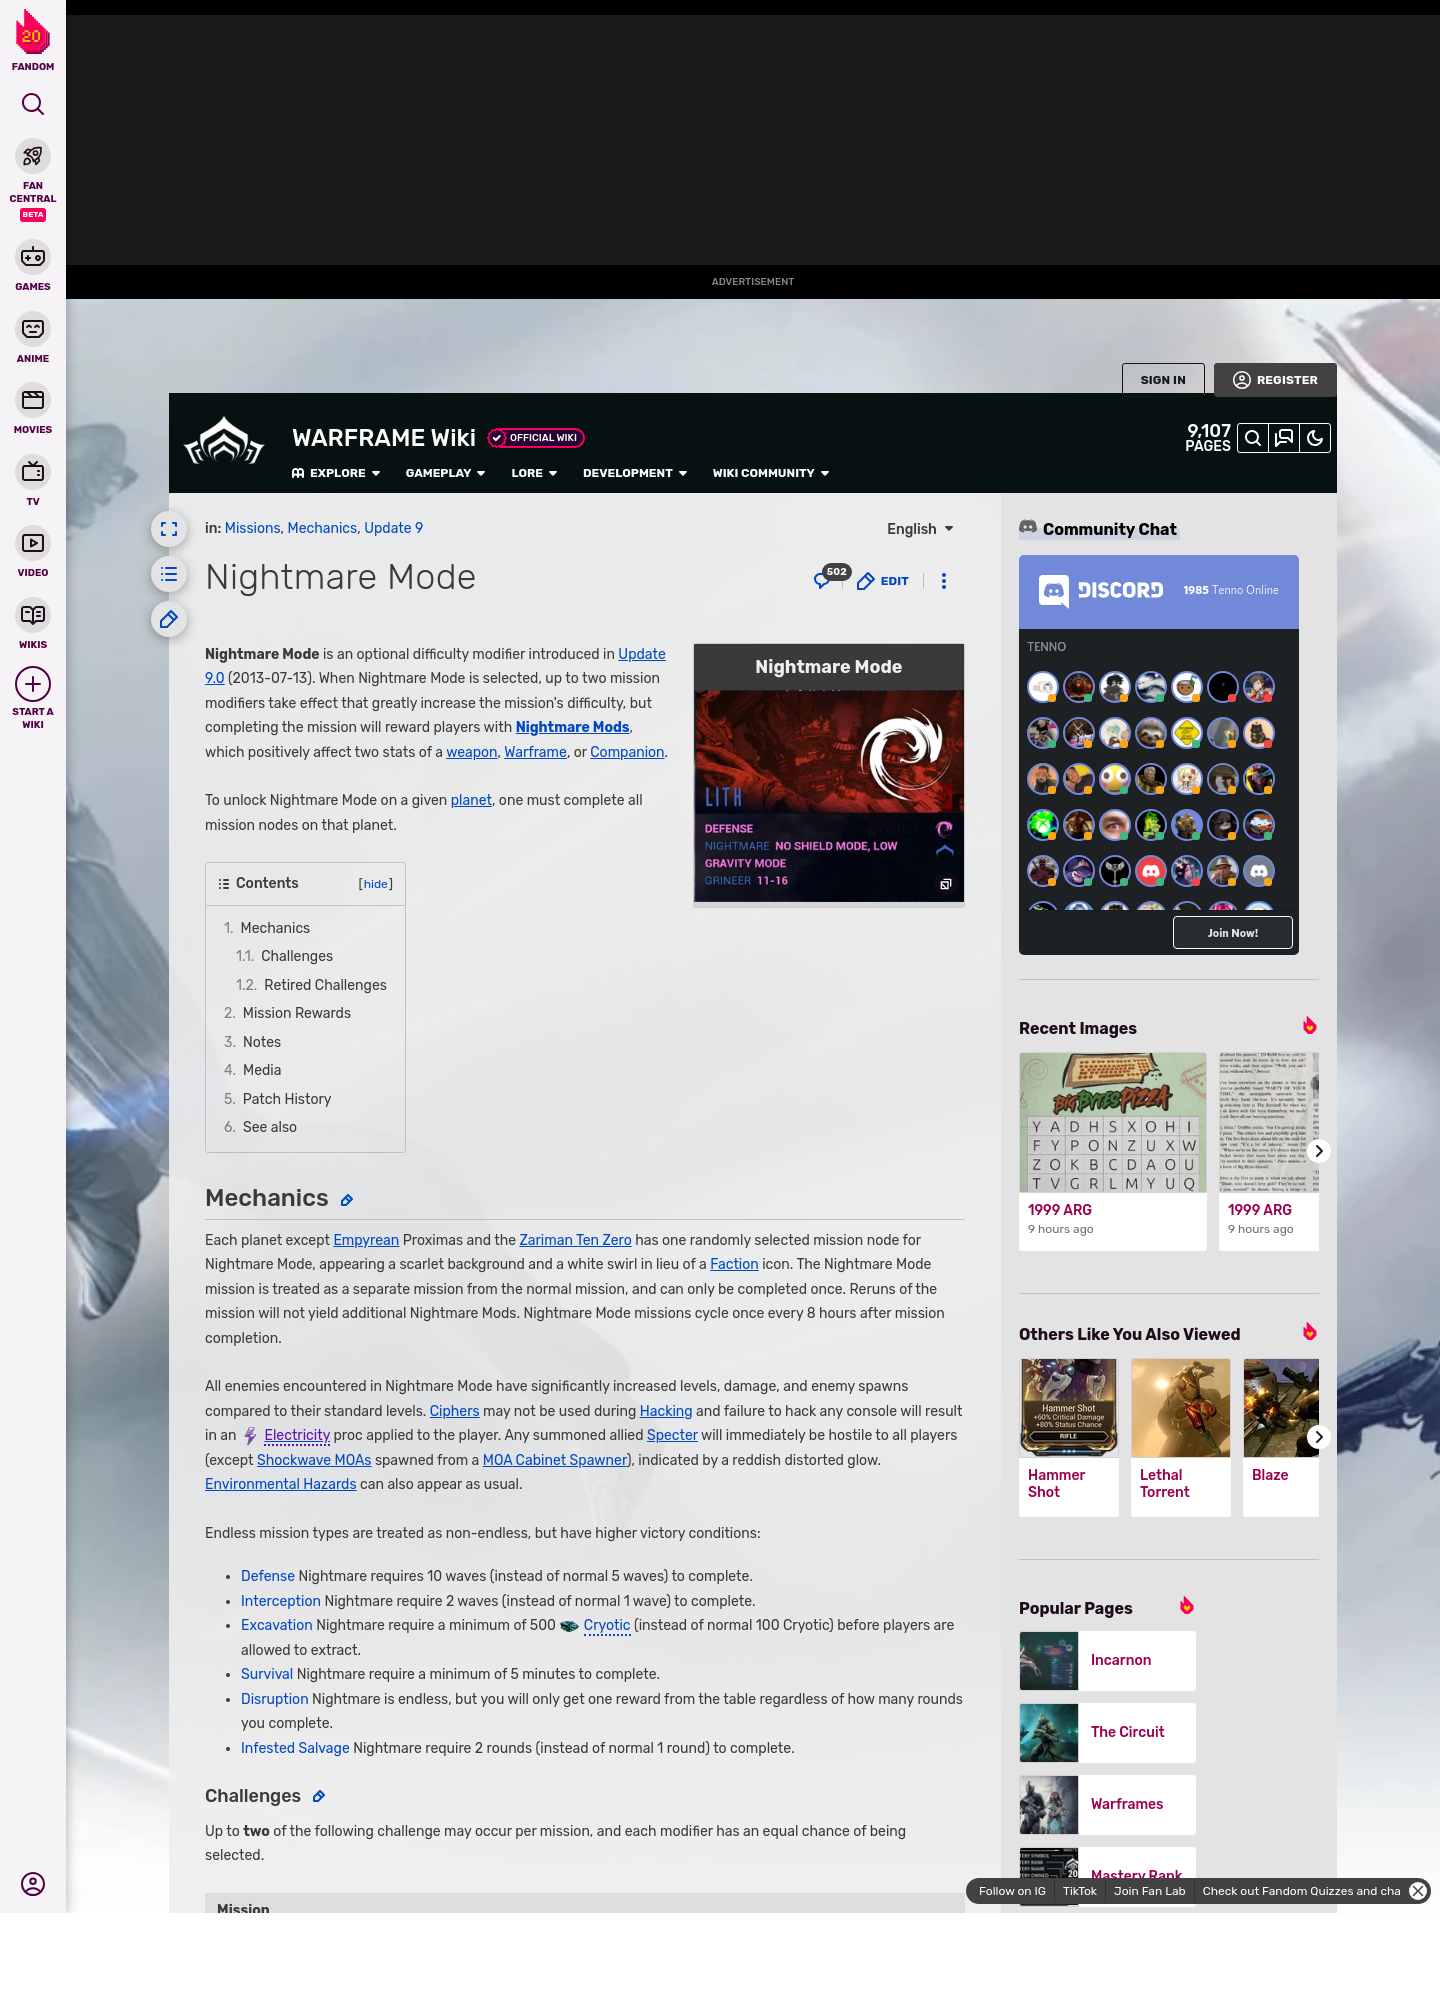Show next Recent Images with arrow
The height and width of the screenshot is (2000, 1440).
[1319, 1151]
